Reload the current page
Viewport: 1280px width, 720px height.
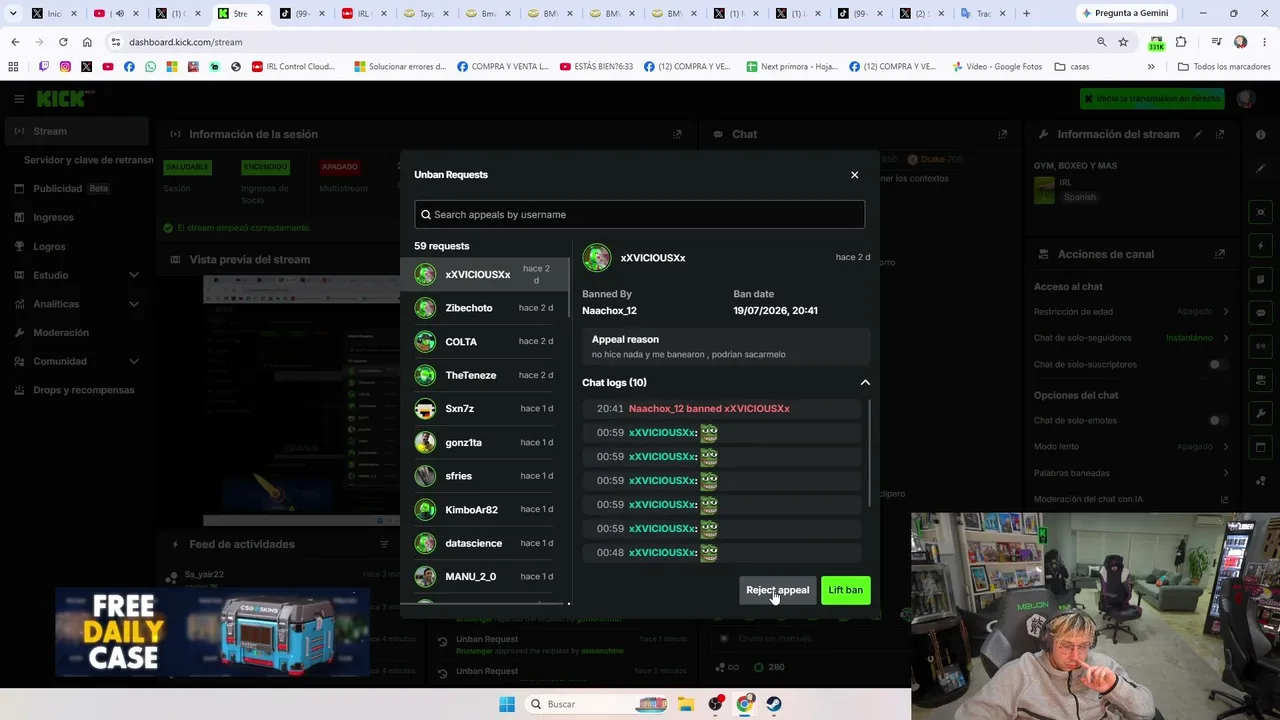[x=63, y=42]
